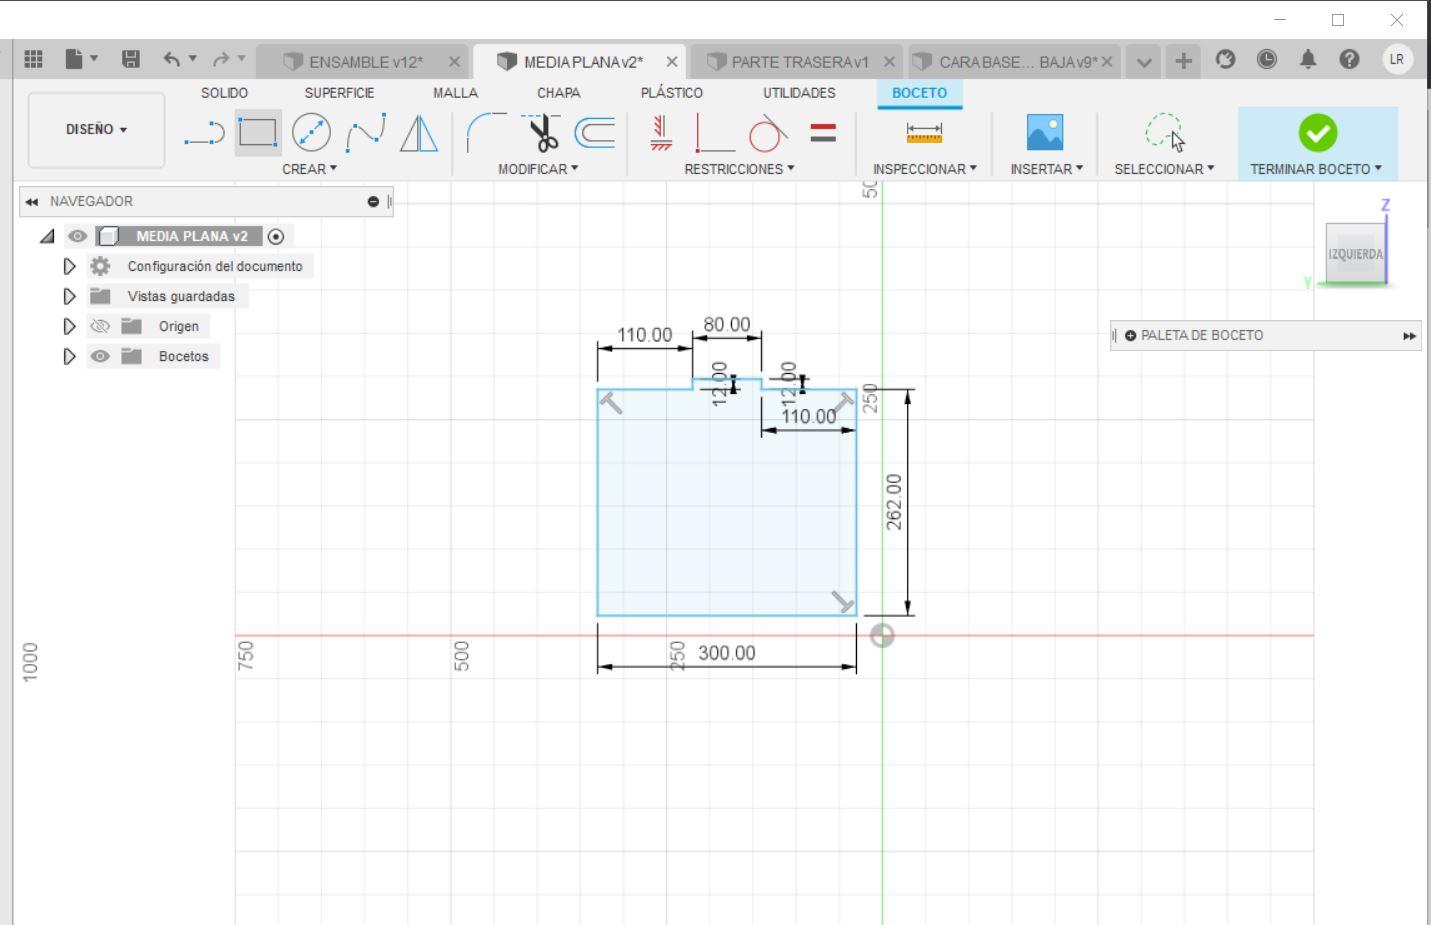Show the hidden Origen folder

point(100,326)
